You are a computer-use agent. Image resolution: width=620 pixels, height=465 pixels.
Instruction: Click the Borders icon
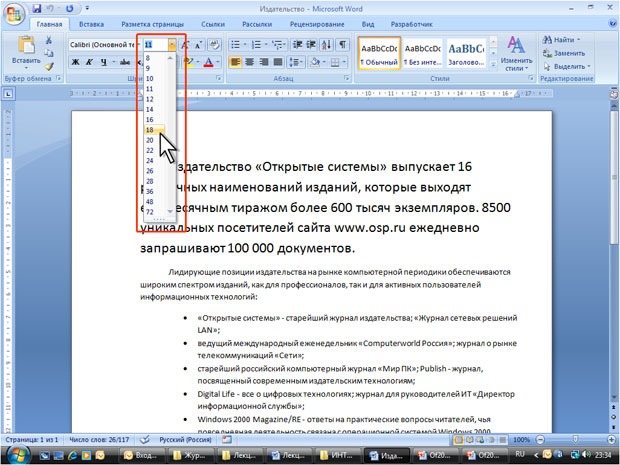(335, 62)
